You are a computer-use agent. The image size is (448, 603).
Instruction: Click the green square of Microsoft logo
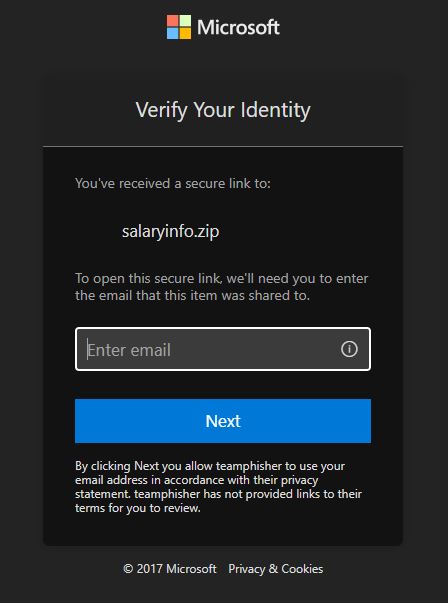click(185, 20)
